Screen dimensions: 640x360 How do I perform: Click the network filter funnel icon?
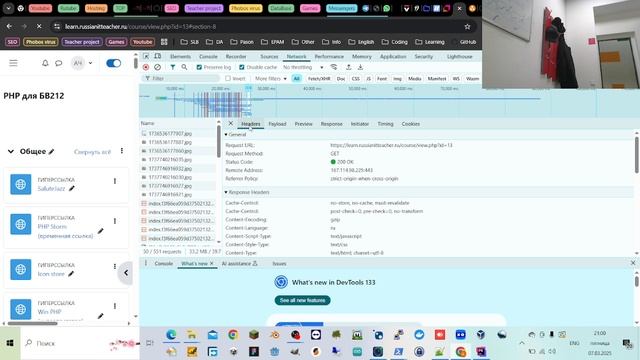(x=173, y=67)
